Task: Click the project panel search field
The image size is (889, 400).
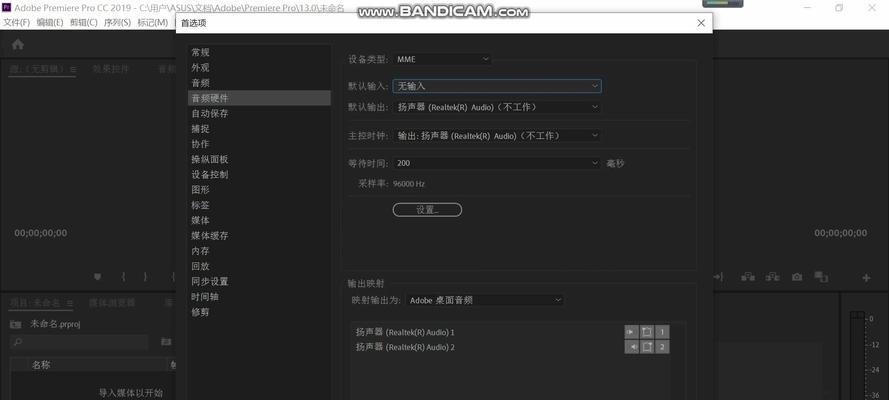Action: pyautogui.click(x=79, y=342)
